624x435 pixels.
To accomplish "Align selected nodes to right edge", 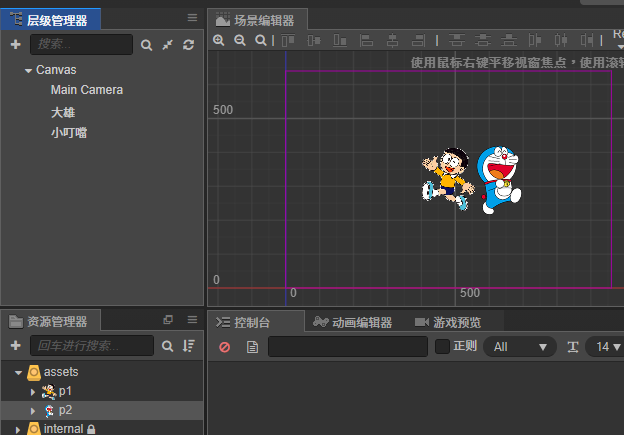I will point(418,40).
